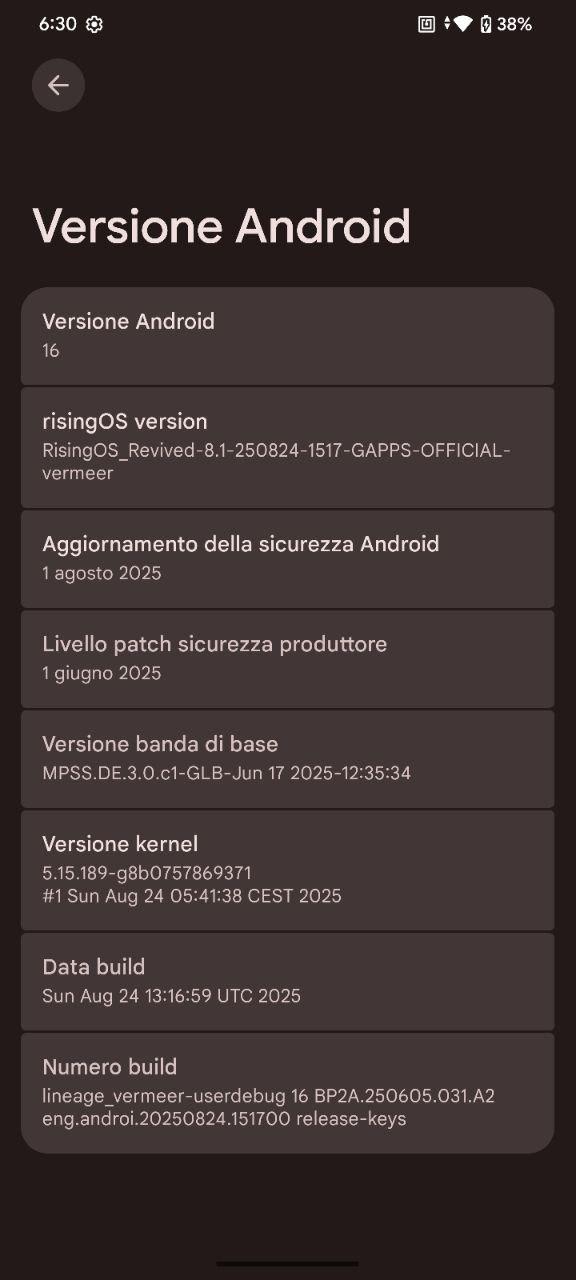Image resolution: width=576 pixels, height=1280 pixels.
Task: Open the Versione Android 16 entry
Action: click(288, 336)
